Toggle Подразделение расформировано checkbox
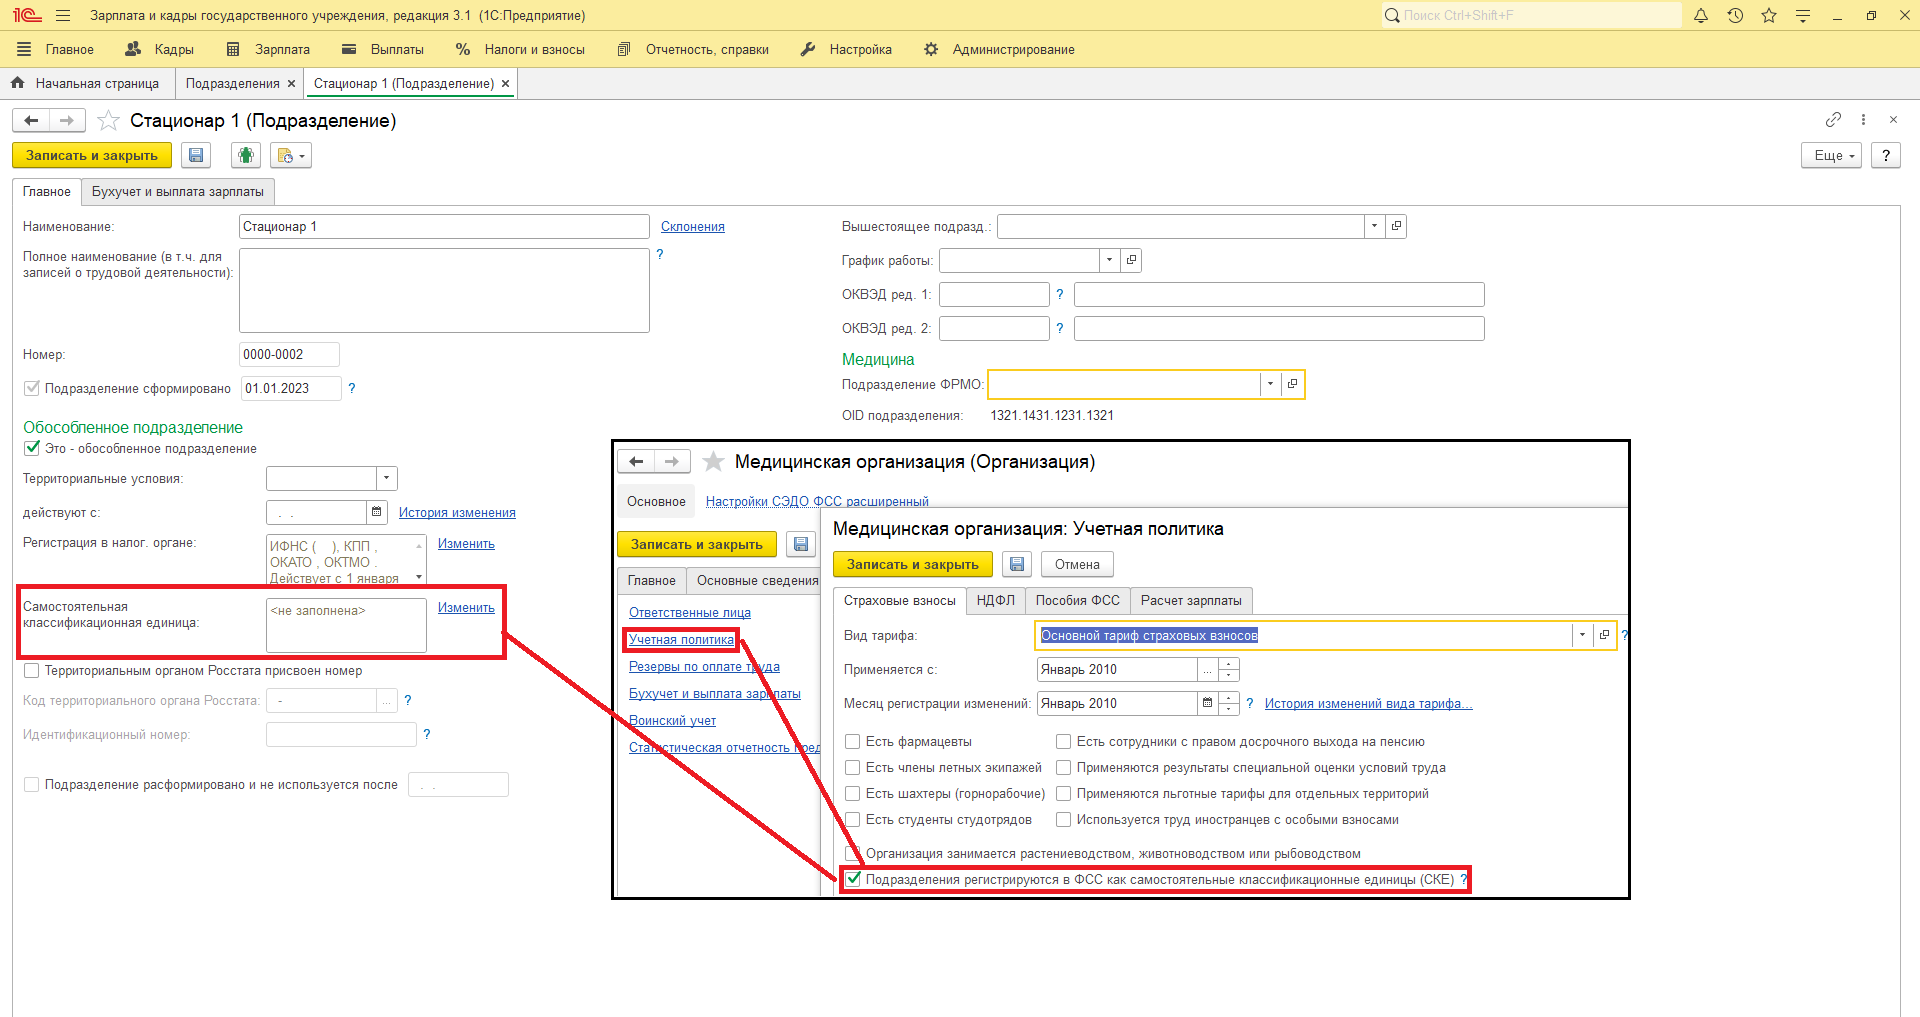This screenshot has width=1920, height=1017. 32,784
